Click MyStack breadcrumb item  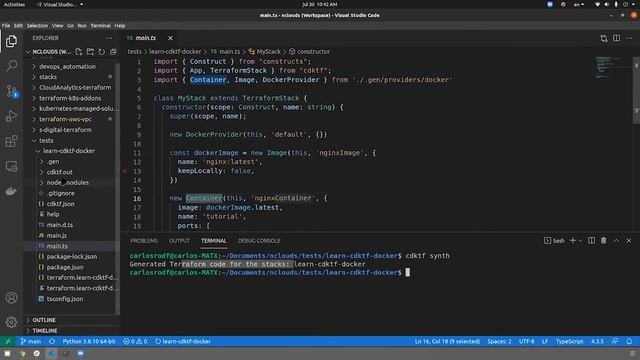coord(264,52)
